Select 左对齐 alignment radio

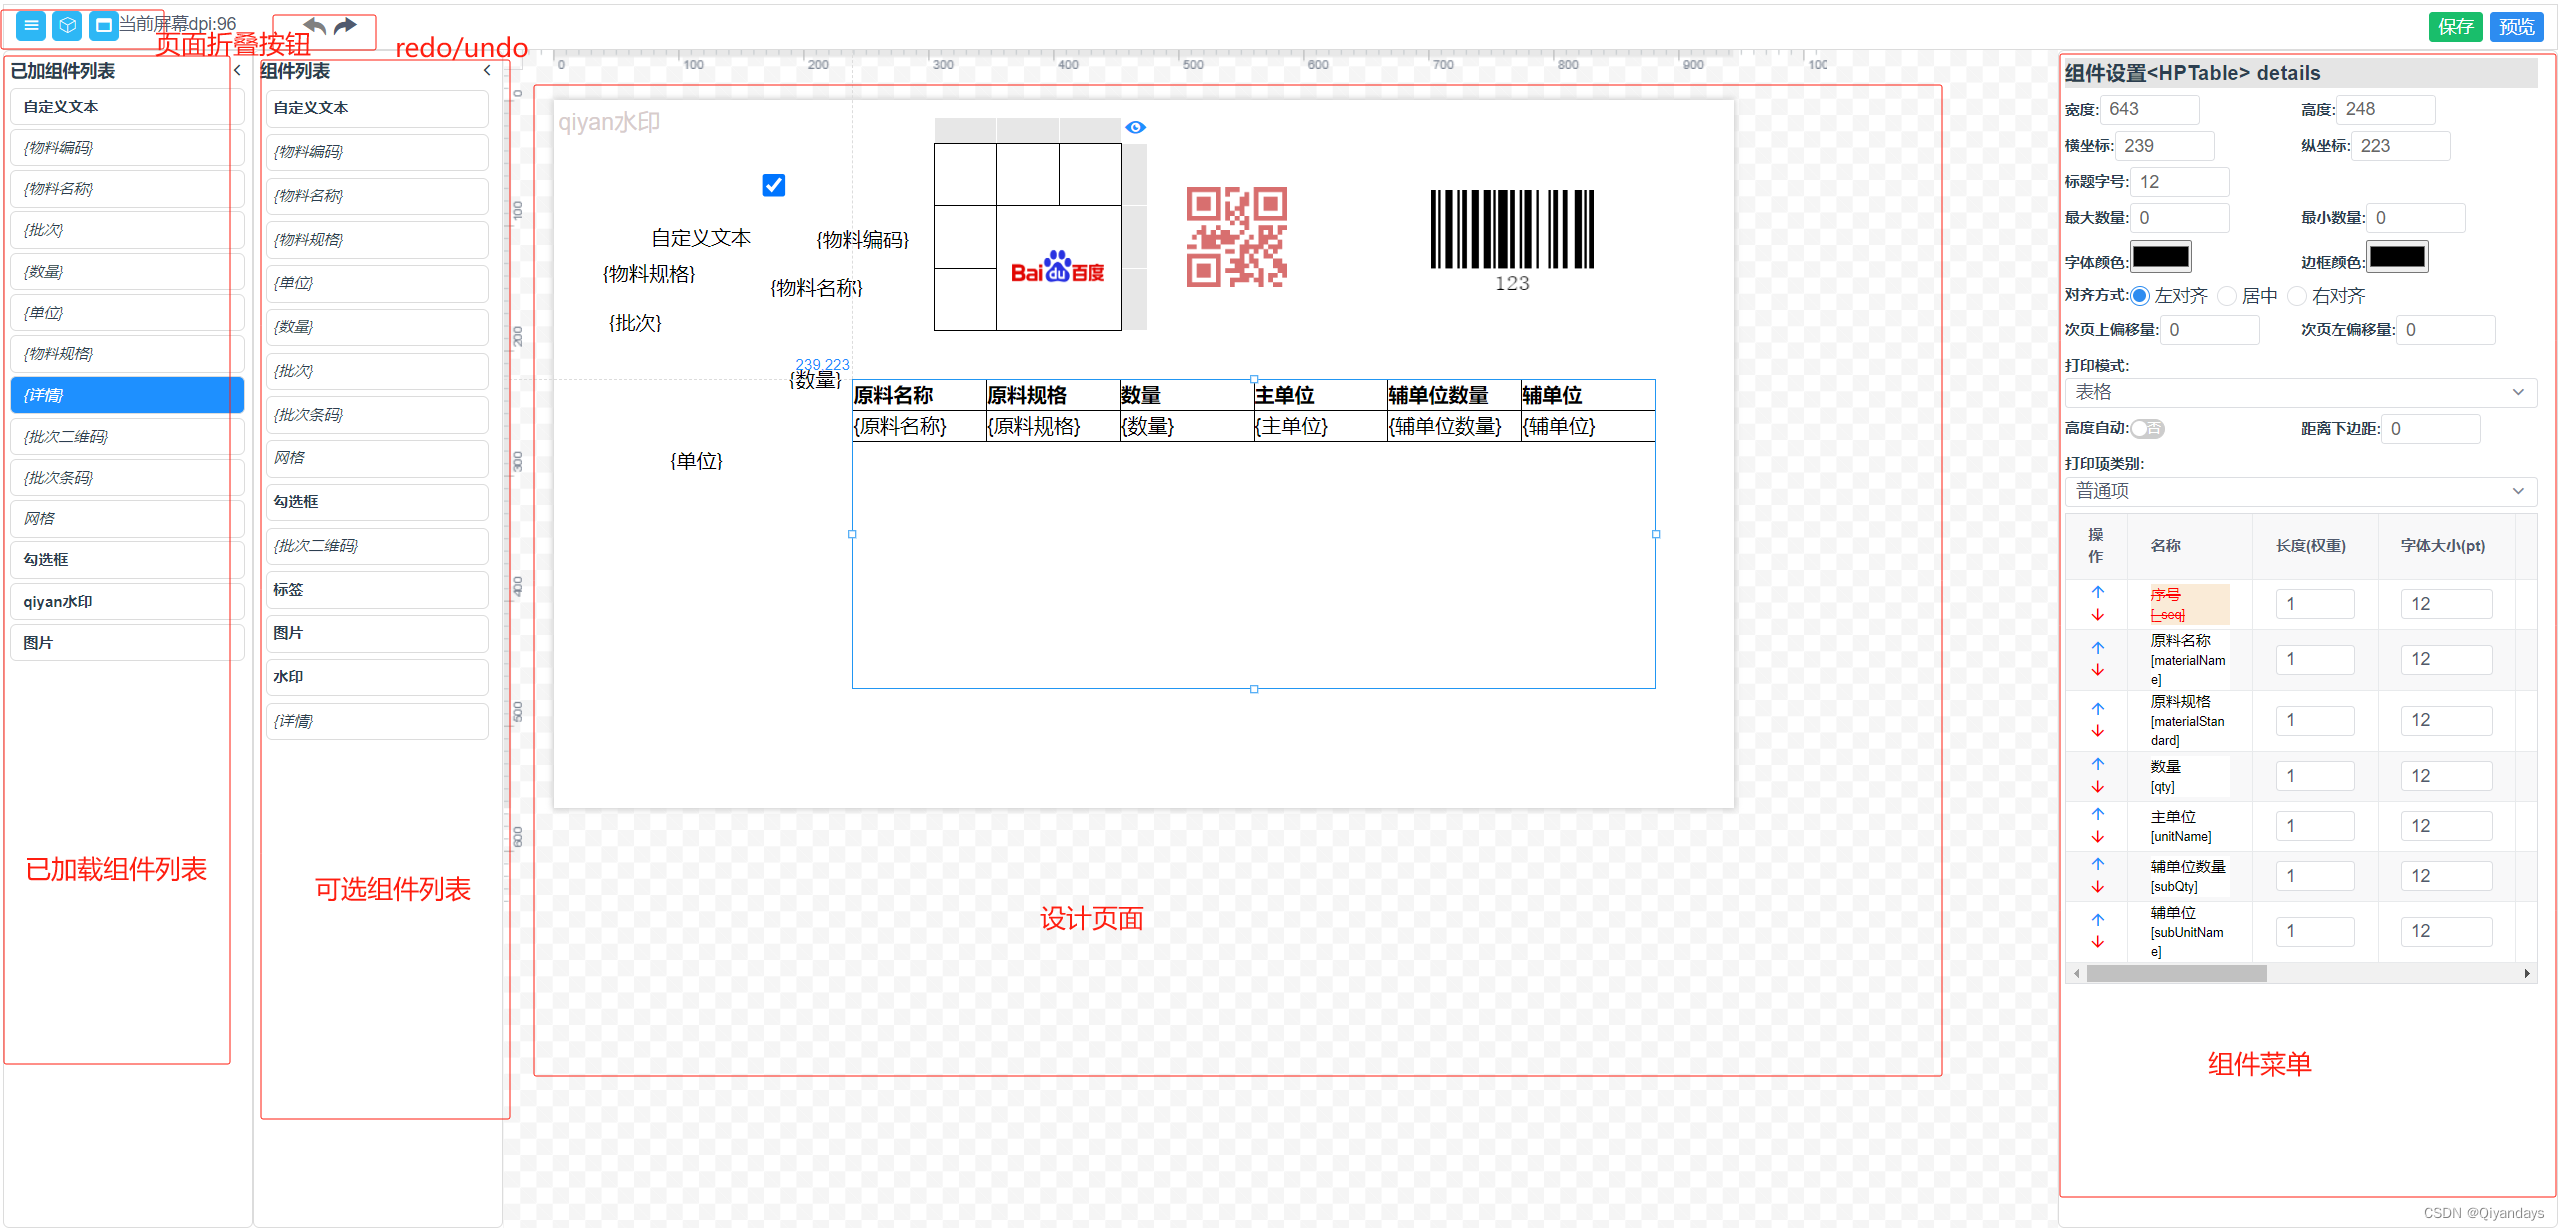[2140, 296]
